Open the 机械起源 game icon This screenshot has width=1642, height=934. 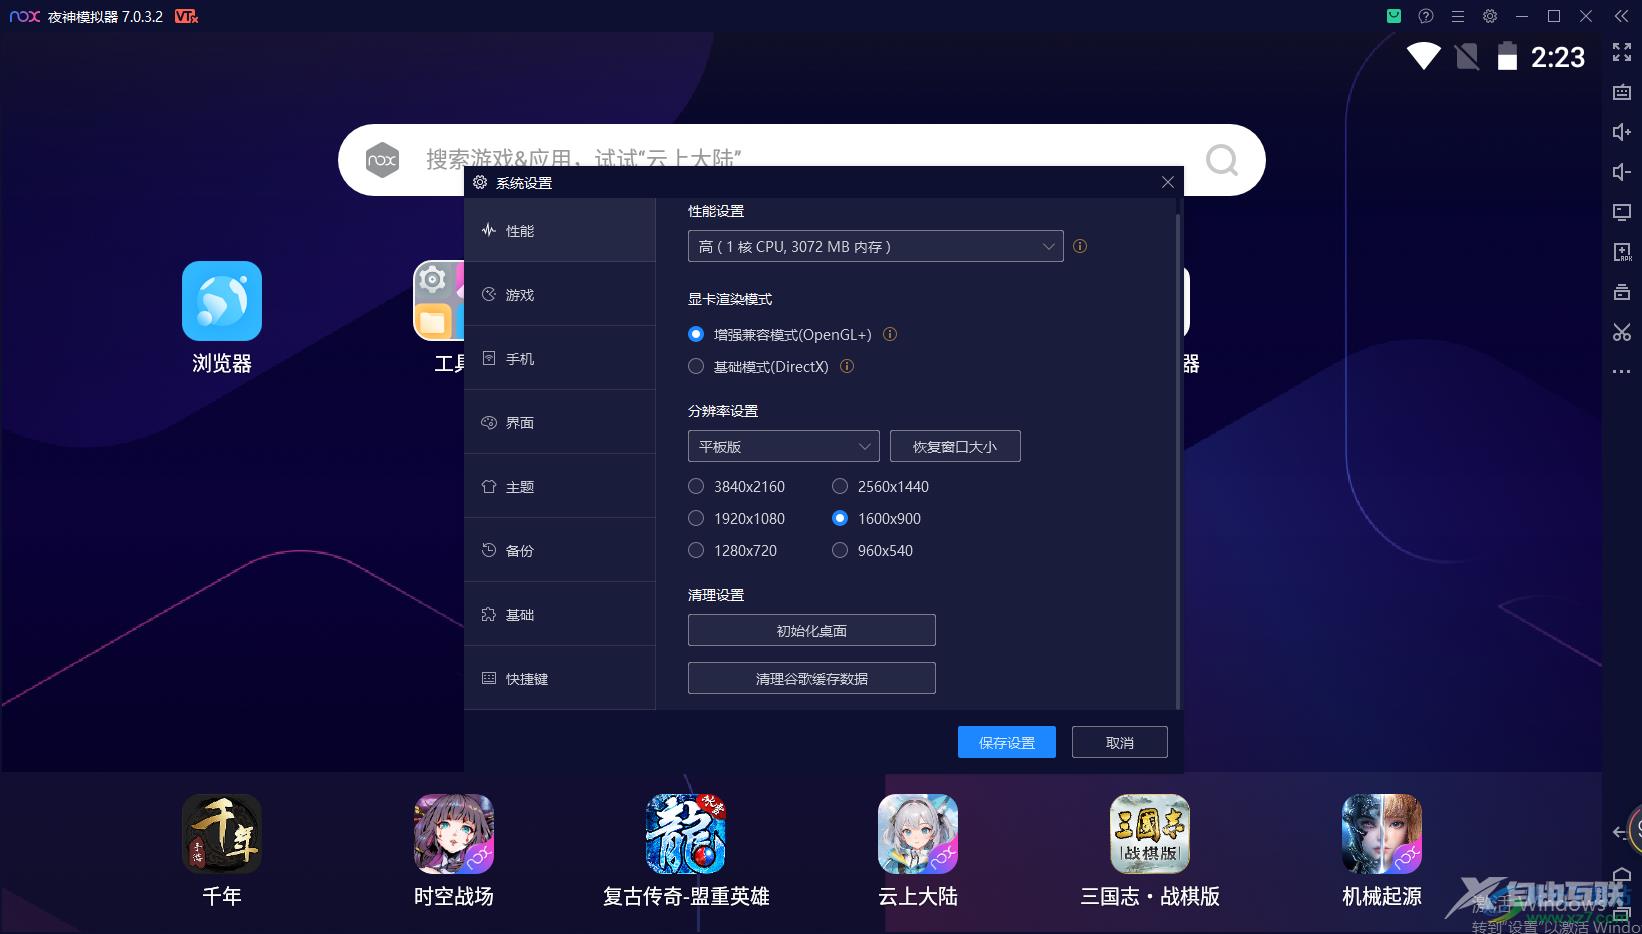coord(1382,834)
